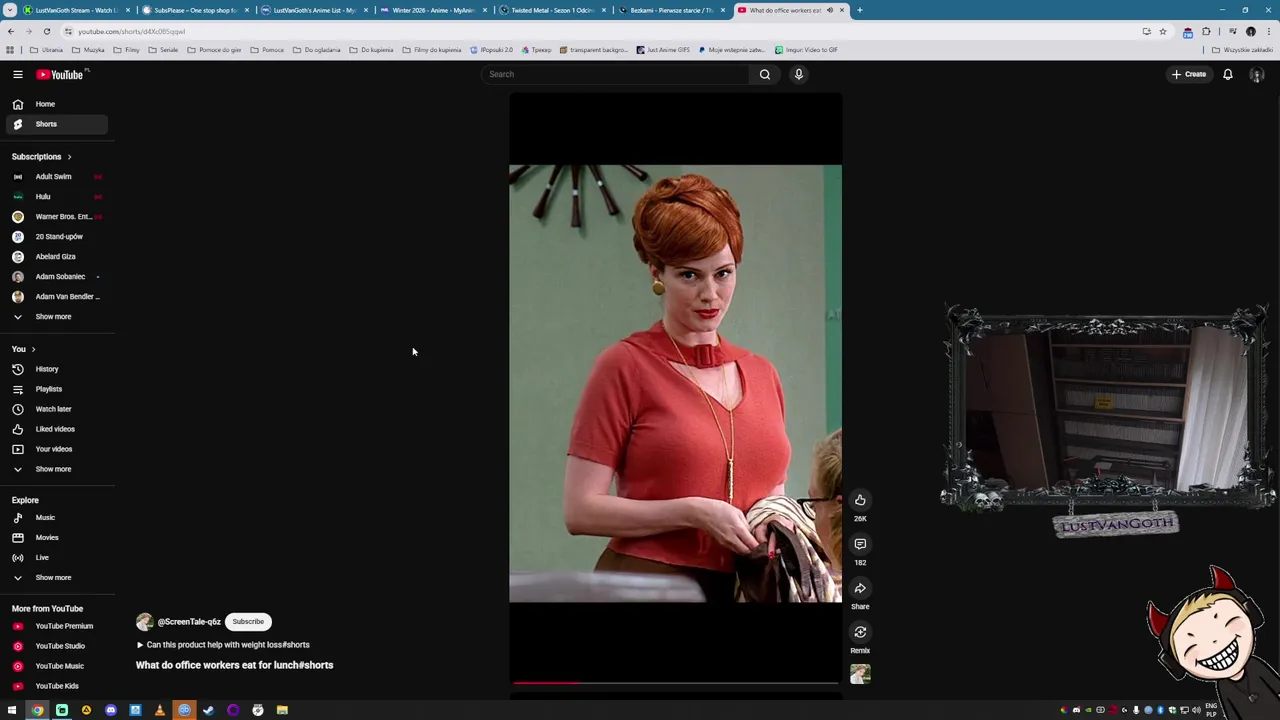Open the Muzyka bookmarks folder

[88, 50]
